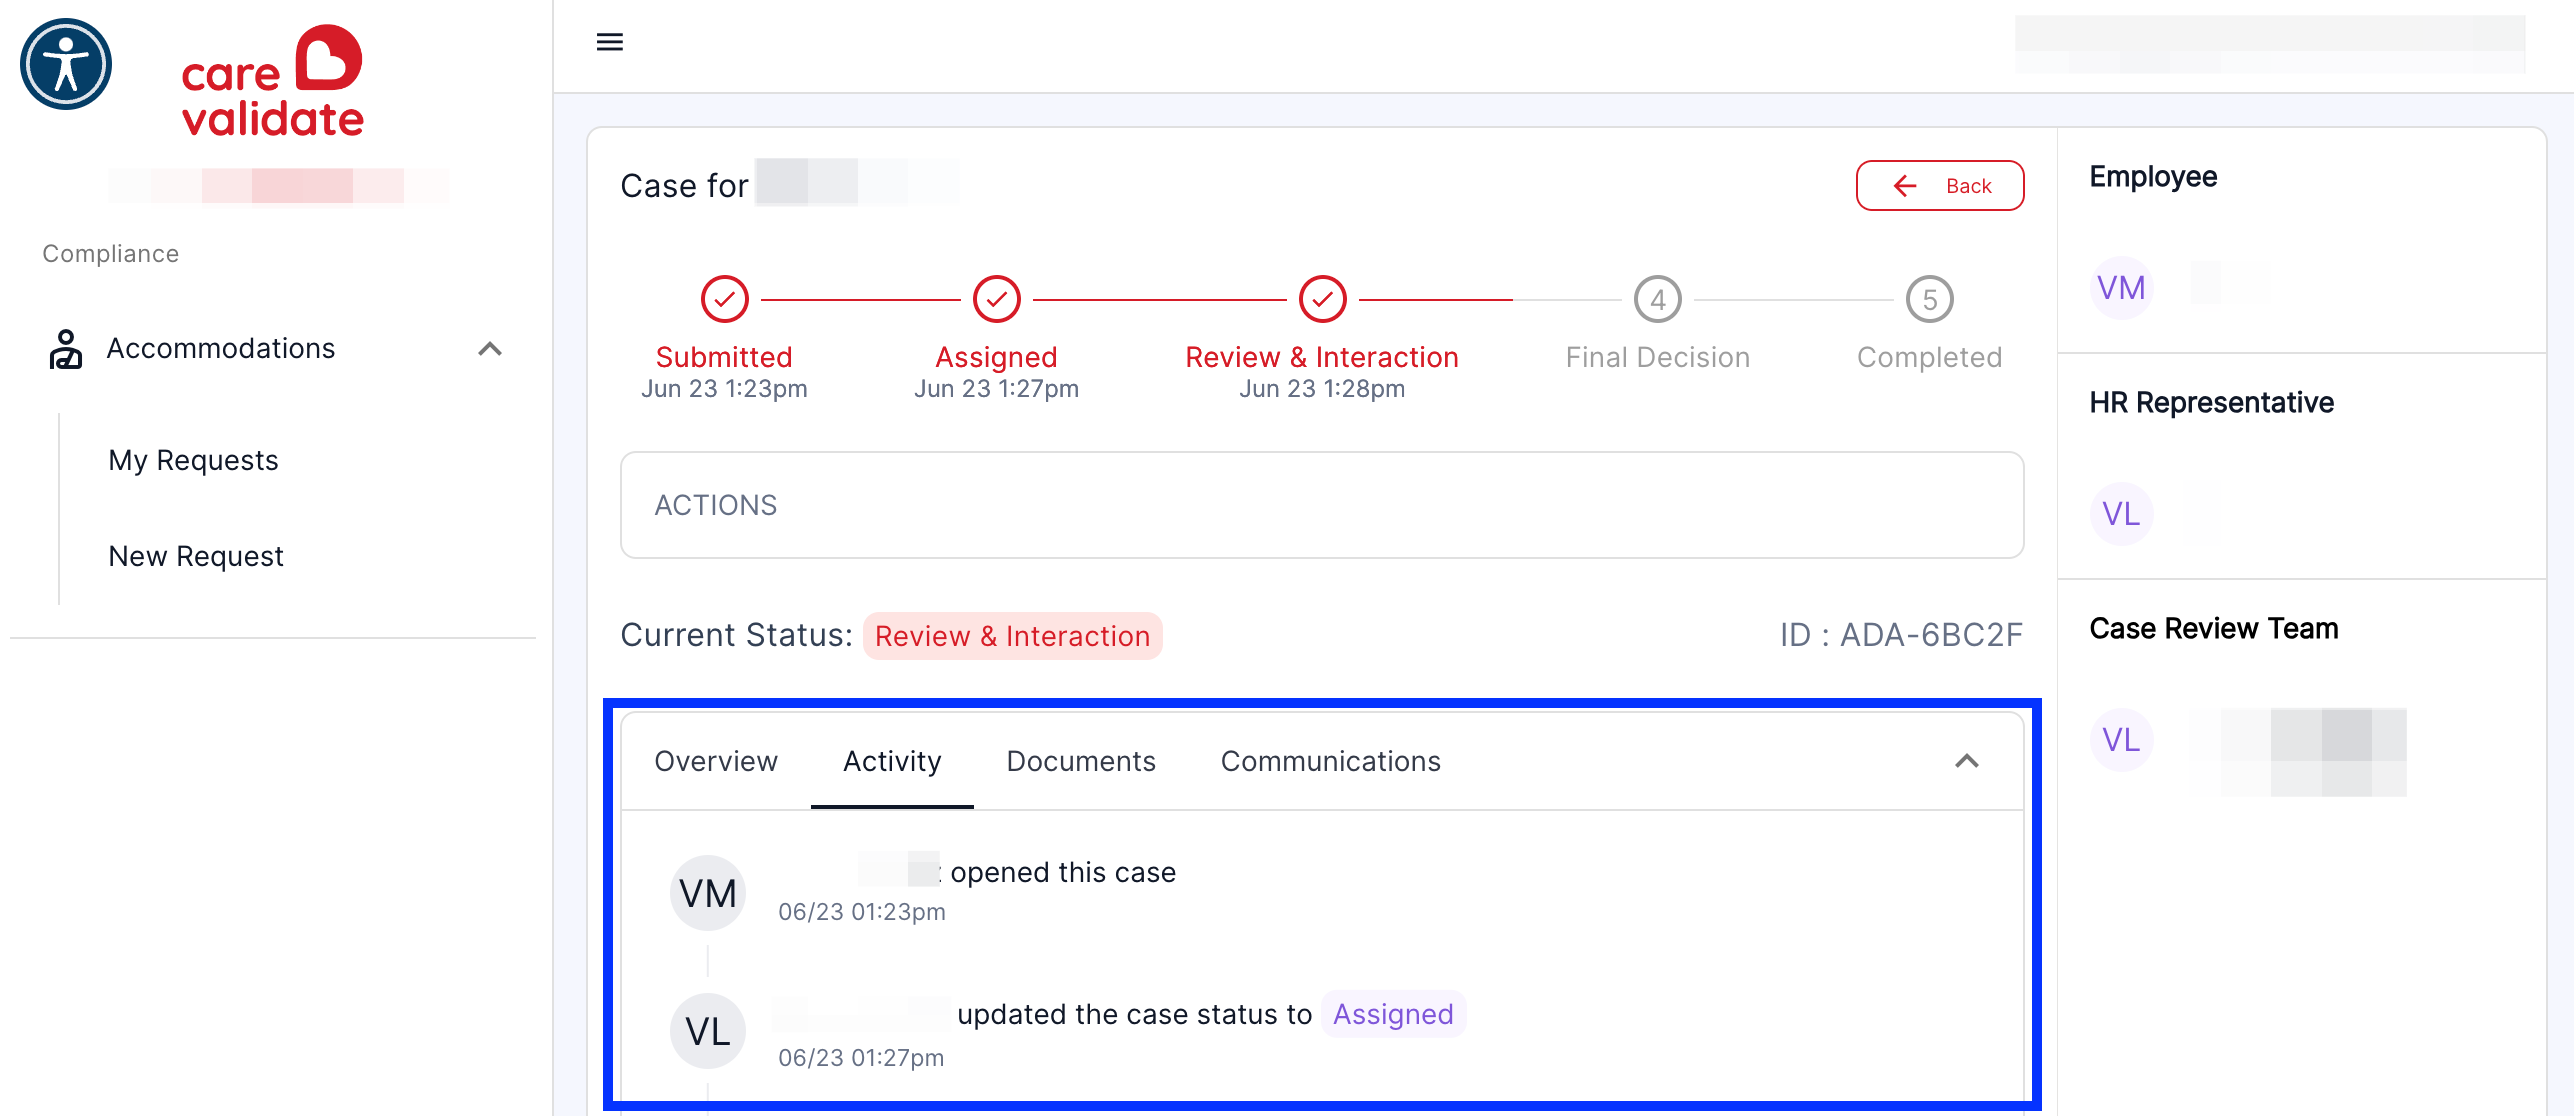Click step 4 Final Decision circle

coord(1658,299)
